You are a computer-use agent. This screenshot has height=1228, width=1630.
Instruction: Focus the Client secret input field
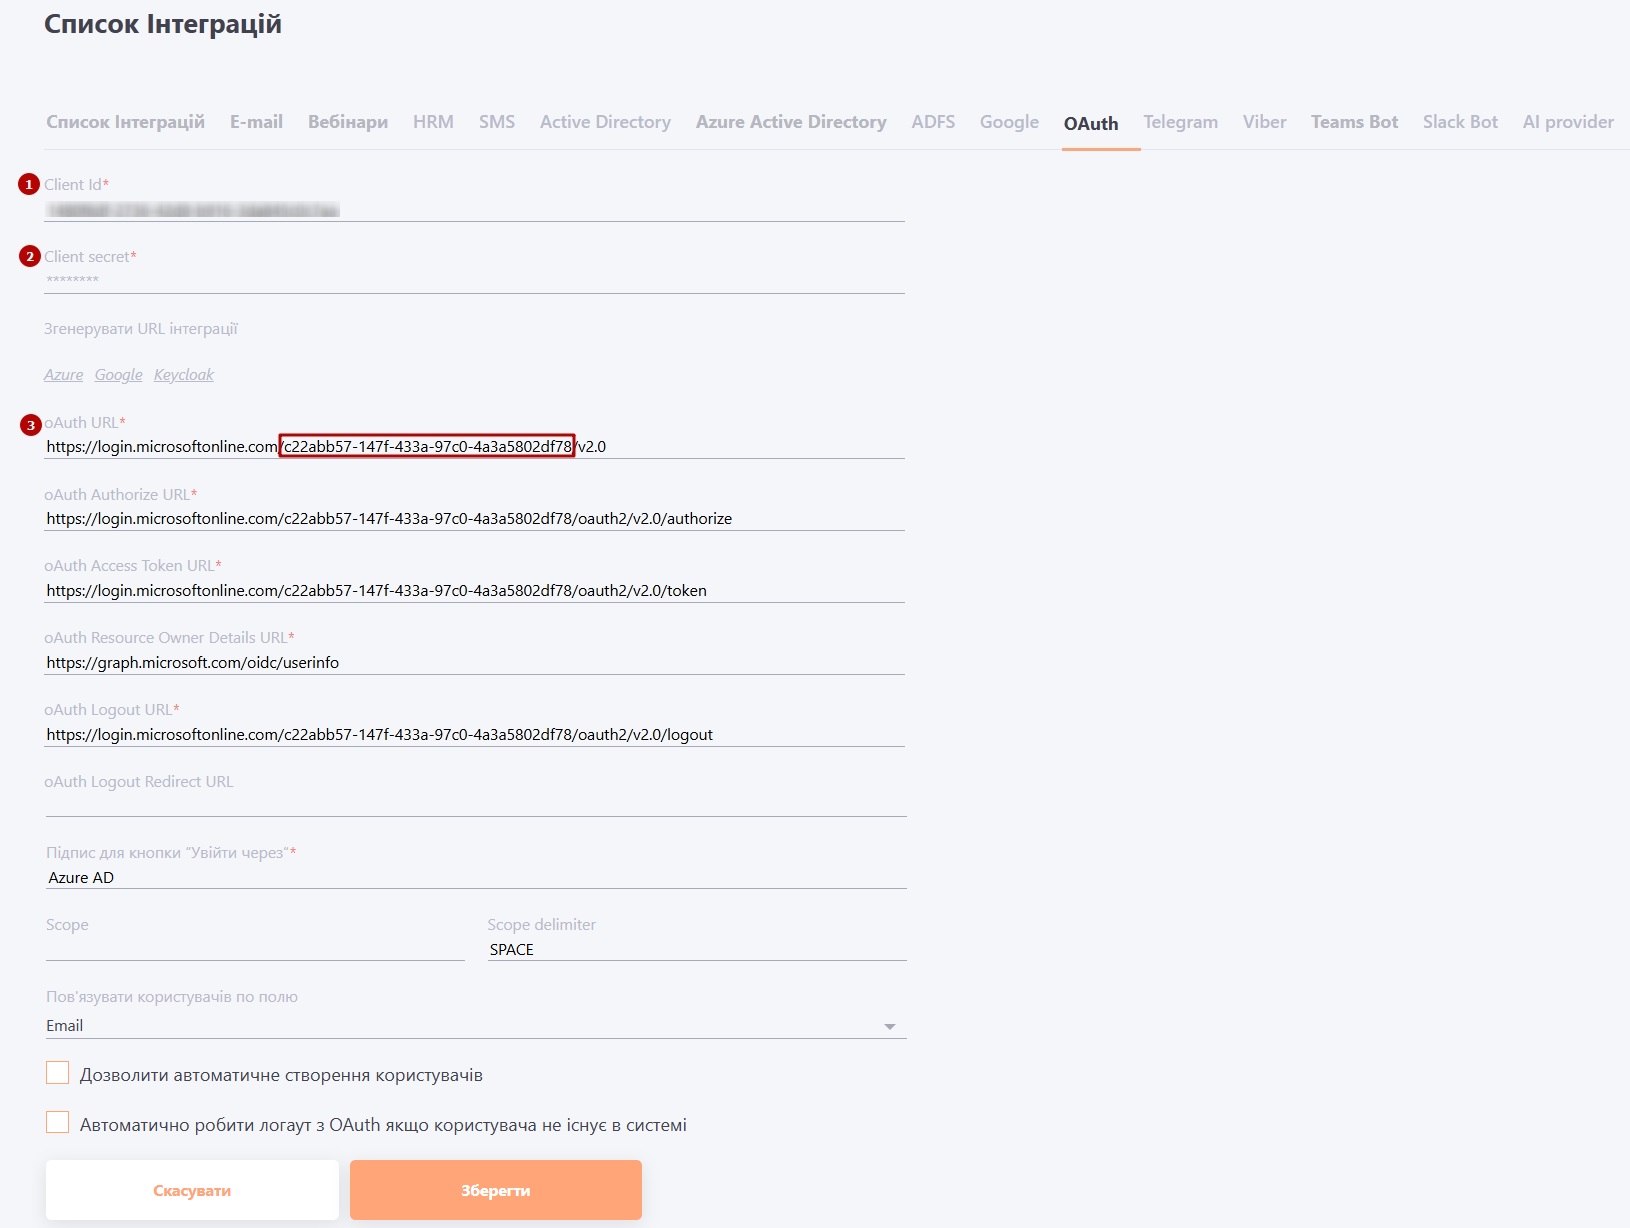(474, 280)
